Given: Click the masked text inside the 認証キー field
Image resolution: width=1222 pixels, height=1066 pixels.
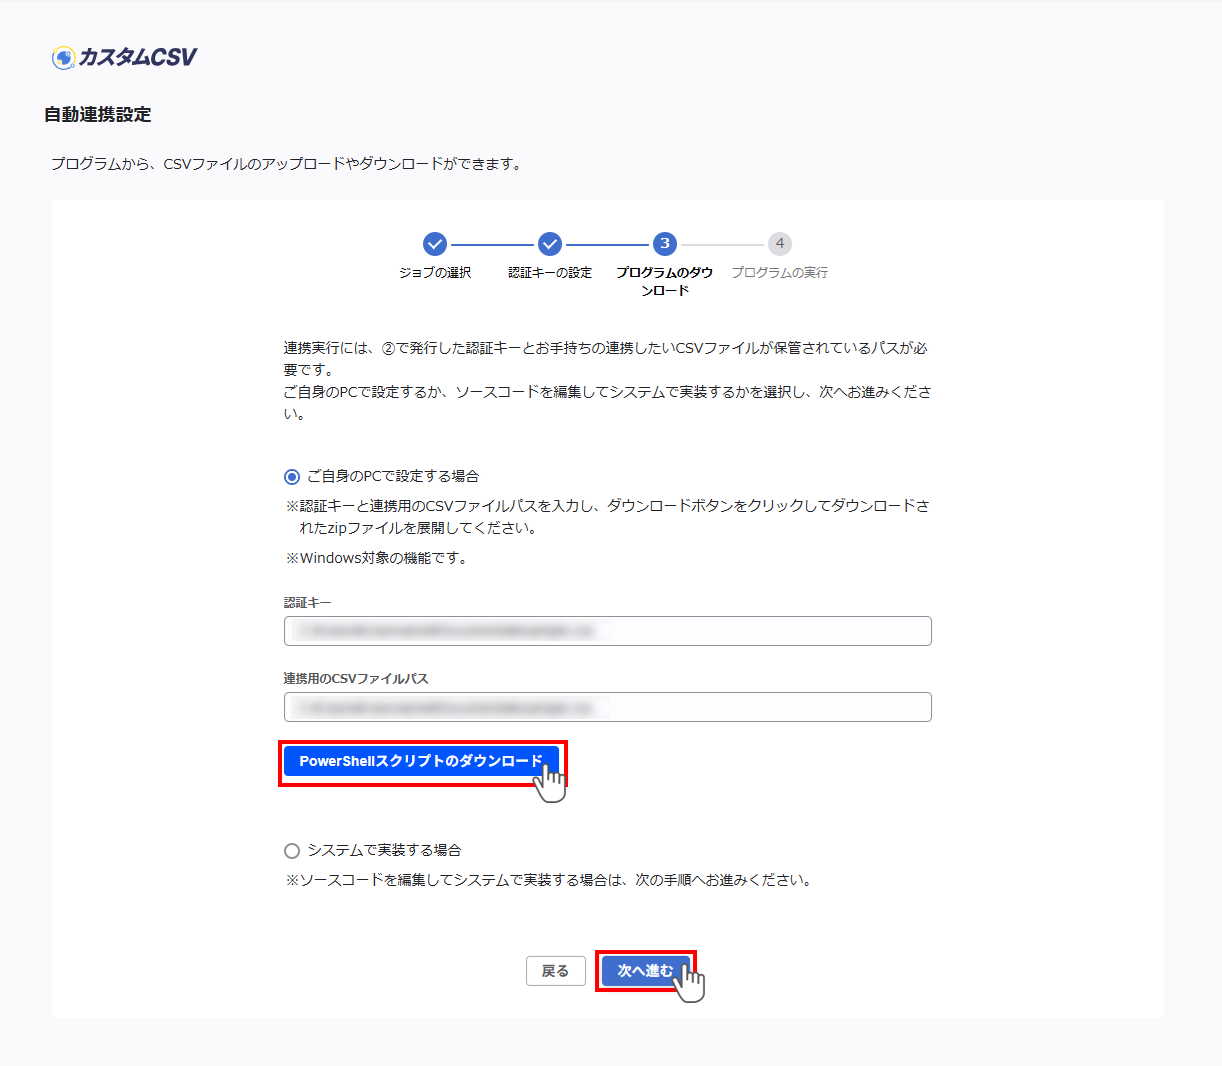Looking at the screenshot, I should pos(450,631).
